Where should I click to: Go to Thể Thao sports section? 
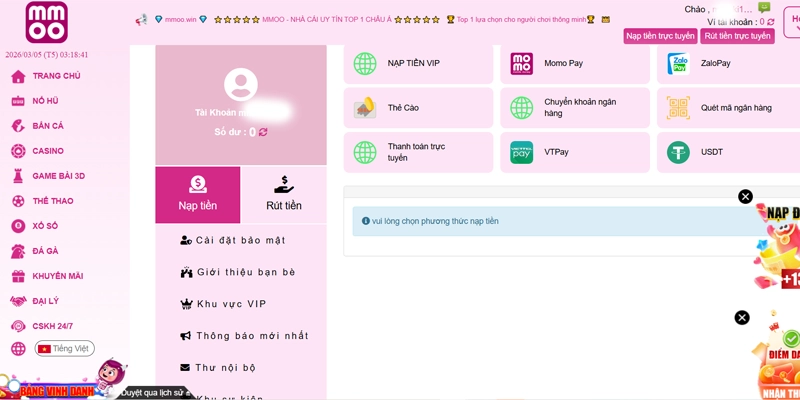52,201
